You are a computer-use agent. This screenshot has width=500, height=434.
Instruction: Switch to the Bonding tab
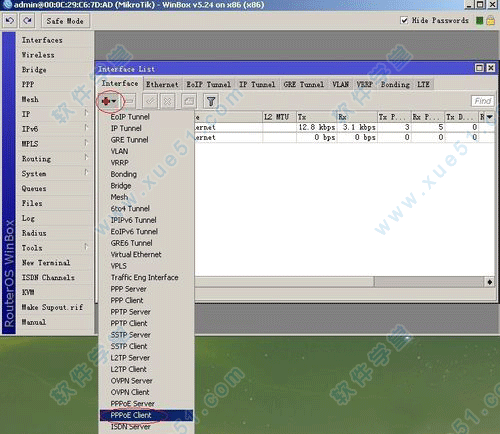point(395,84)
